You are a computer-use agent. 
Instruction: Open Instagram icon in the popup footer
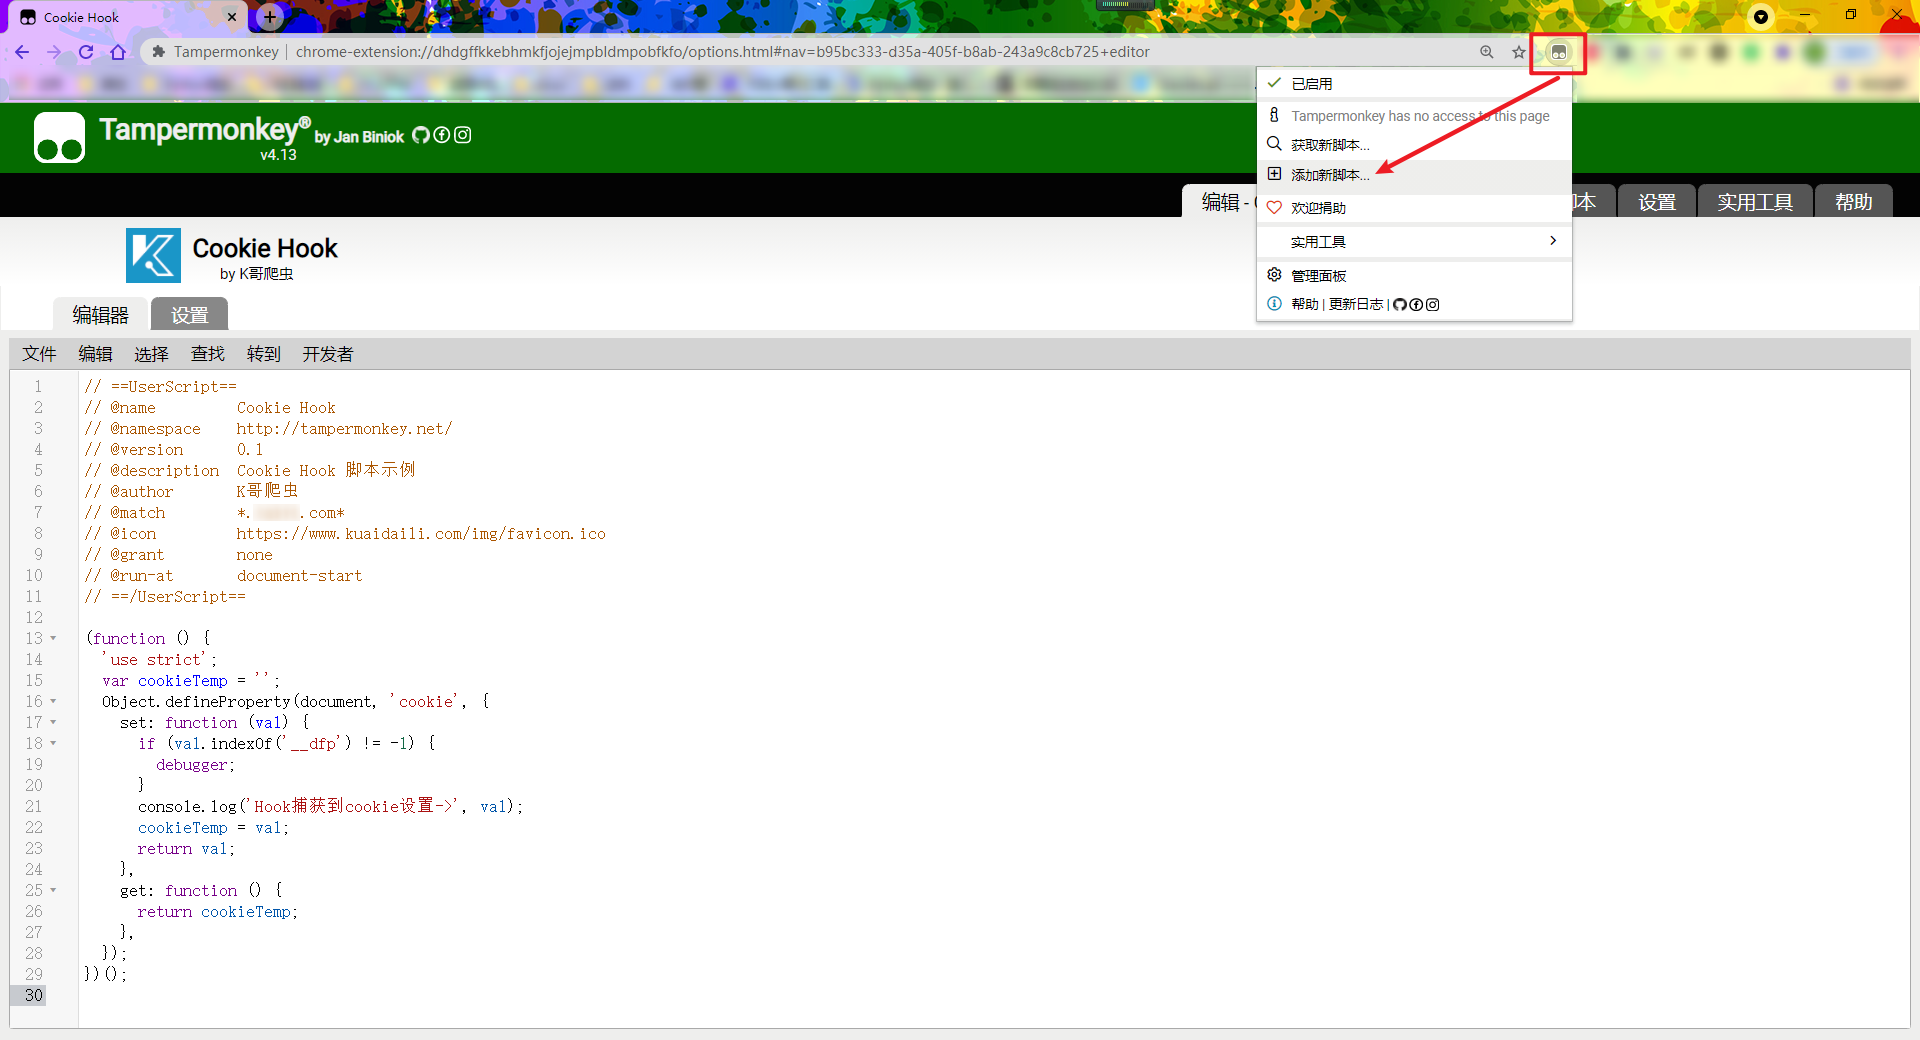(1432, 304)
